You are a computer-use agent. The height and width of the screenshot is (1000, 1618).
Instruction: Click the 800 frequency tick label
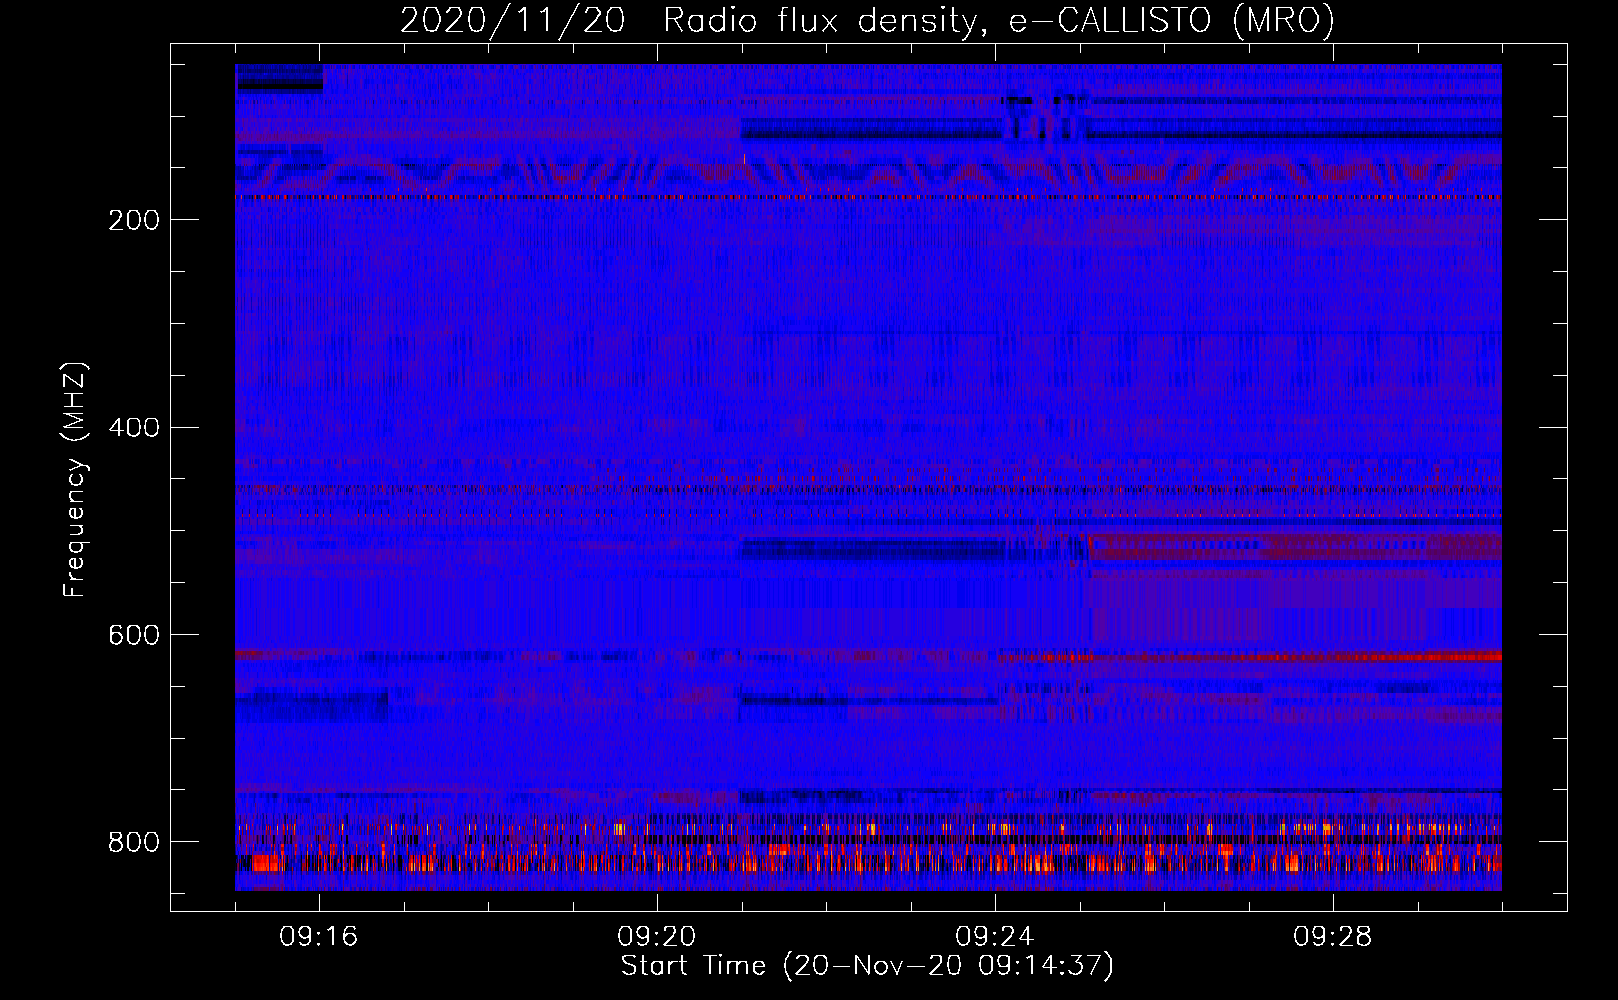tap(133, 842)
